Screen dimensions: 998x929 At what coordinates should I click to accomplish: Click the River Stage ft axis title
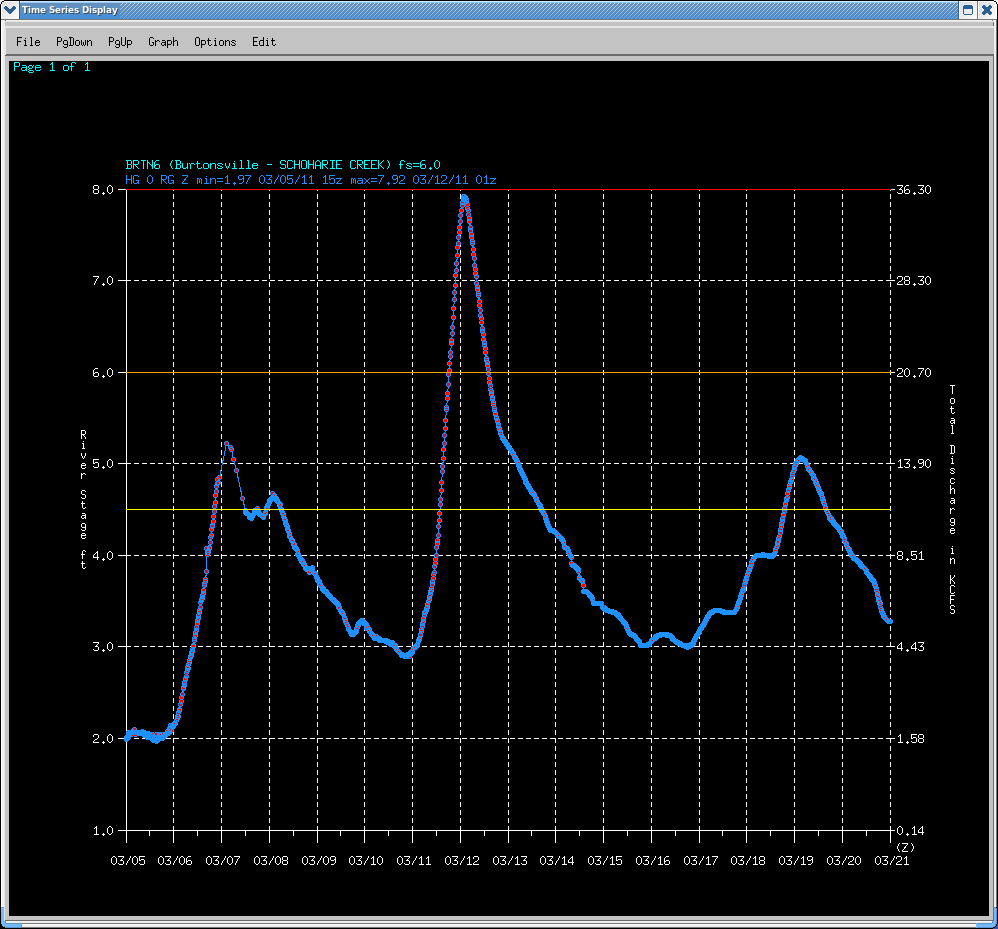[83, 499]
